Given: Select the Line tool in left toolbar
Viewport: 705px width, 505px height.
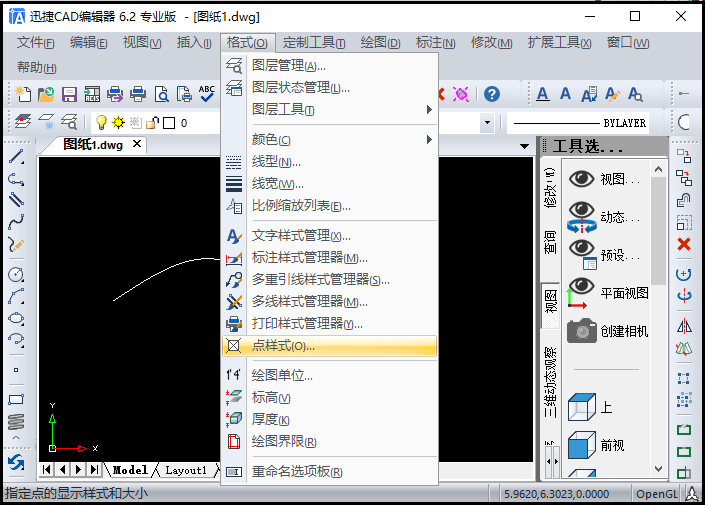Looking at the screenshot, I should 16,157.
